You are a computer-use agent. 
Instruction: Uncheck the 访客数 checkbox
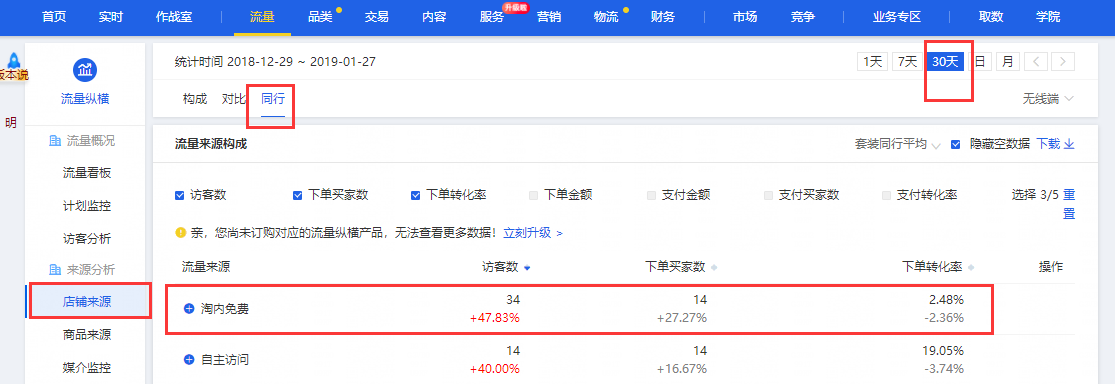click(x=180, y=195)
